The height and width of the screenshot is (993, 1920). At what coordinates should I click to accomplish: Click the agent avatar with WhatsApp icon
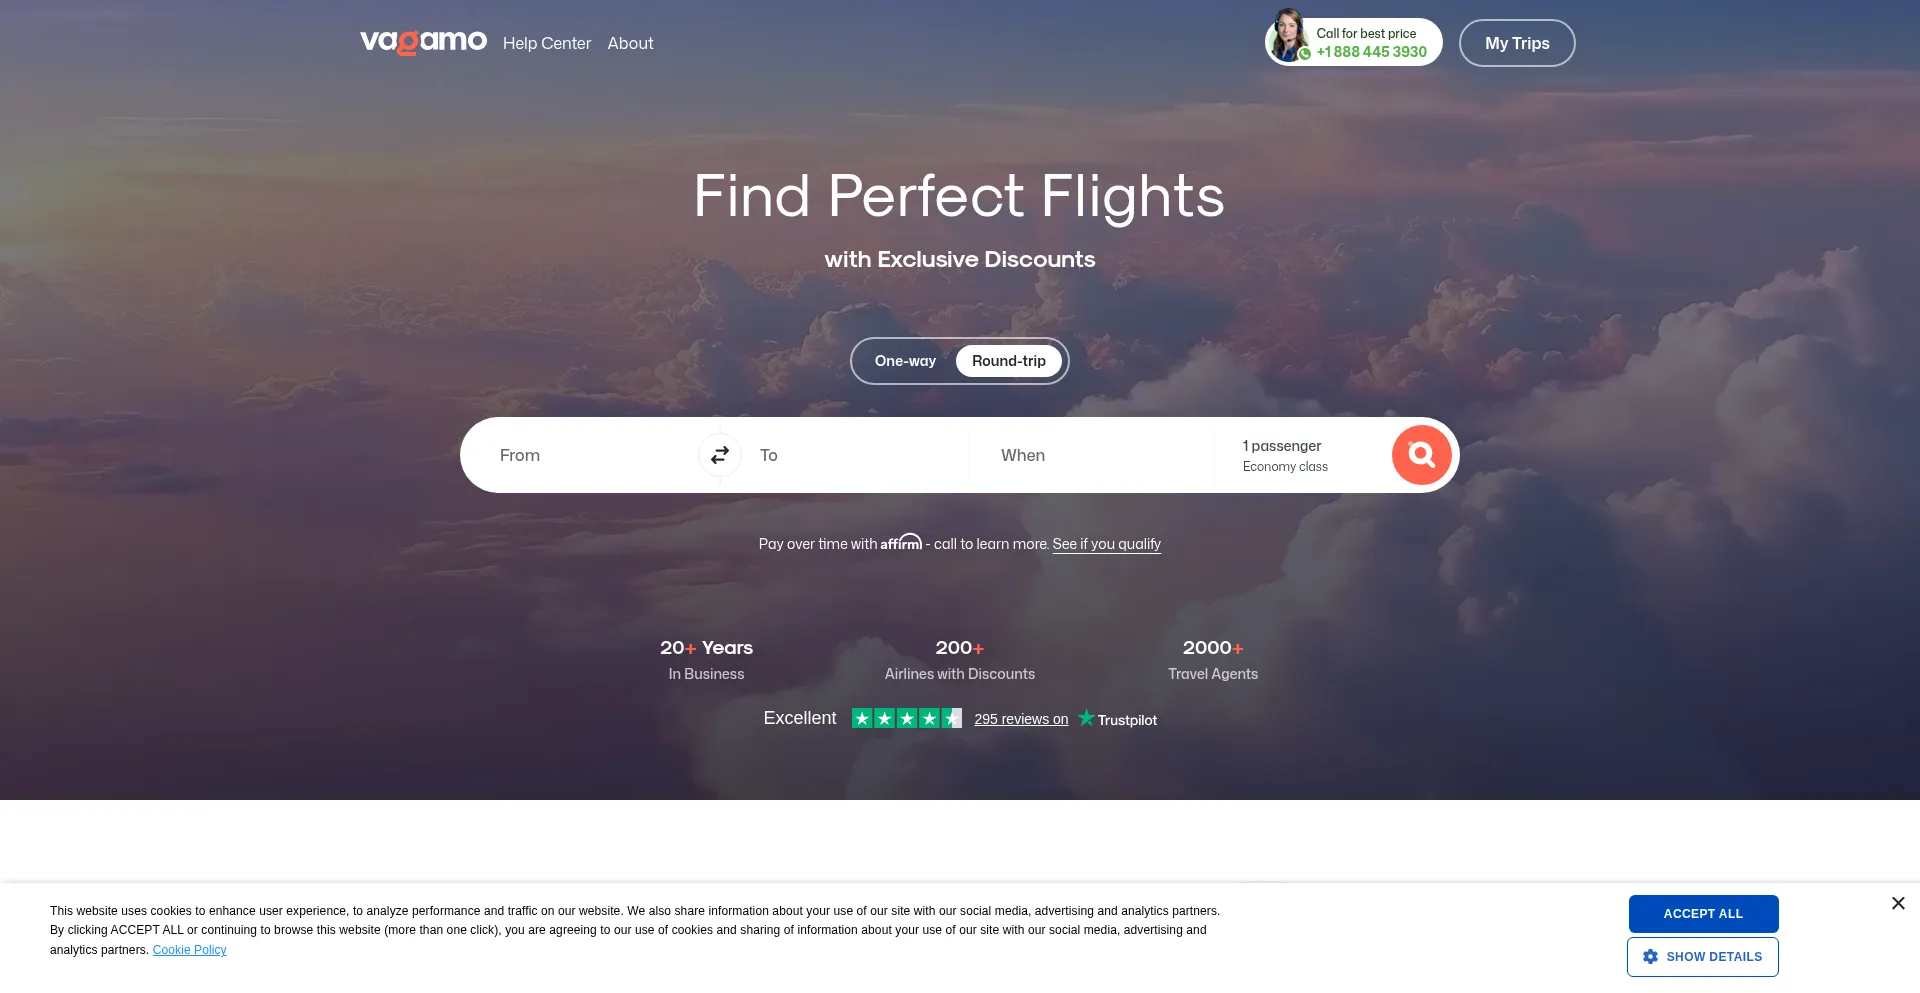click(x=1289, y=38)
